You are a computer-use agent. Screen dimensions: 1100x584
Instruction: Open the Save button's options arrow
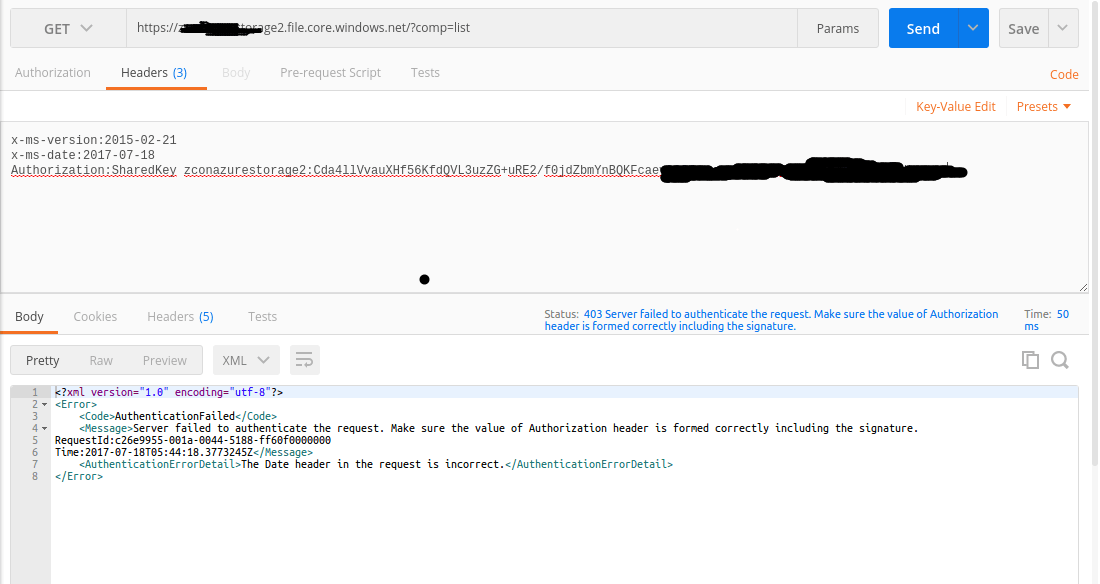click(1064, 27)
